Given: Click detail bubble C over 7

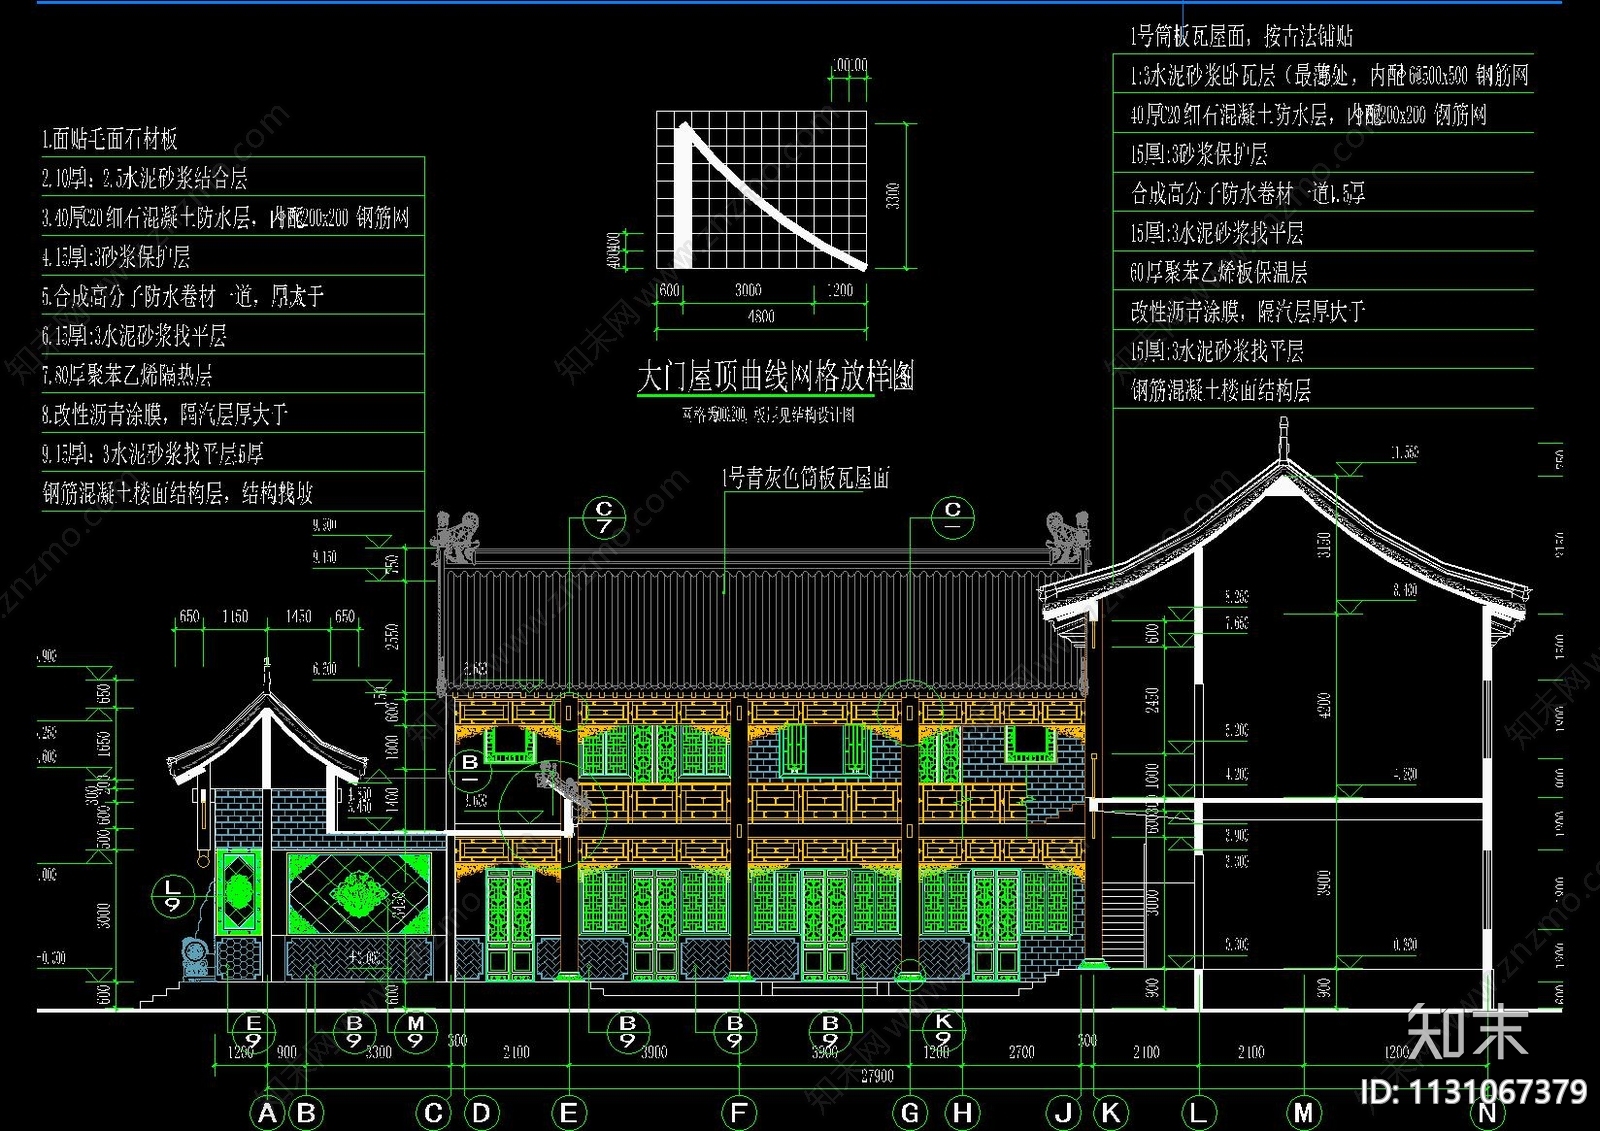Looking at the screenshot, I should [x=604, y=518].
